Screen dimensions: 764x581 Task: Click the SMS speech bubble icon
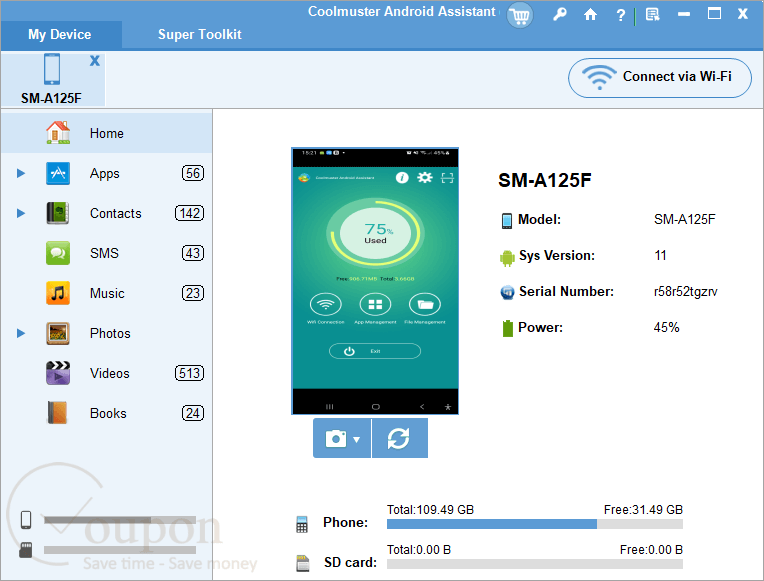pos(58,253)
